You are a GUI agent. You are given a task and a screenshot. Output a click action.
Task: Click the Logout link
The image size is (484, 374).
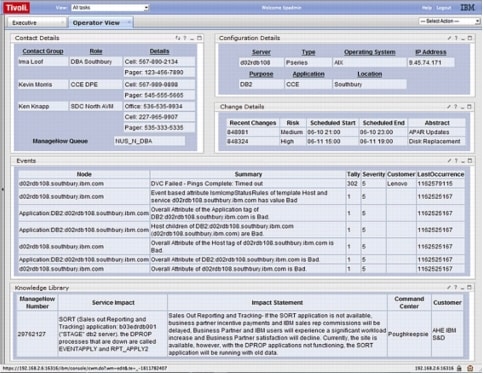coord(444,8)
